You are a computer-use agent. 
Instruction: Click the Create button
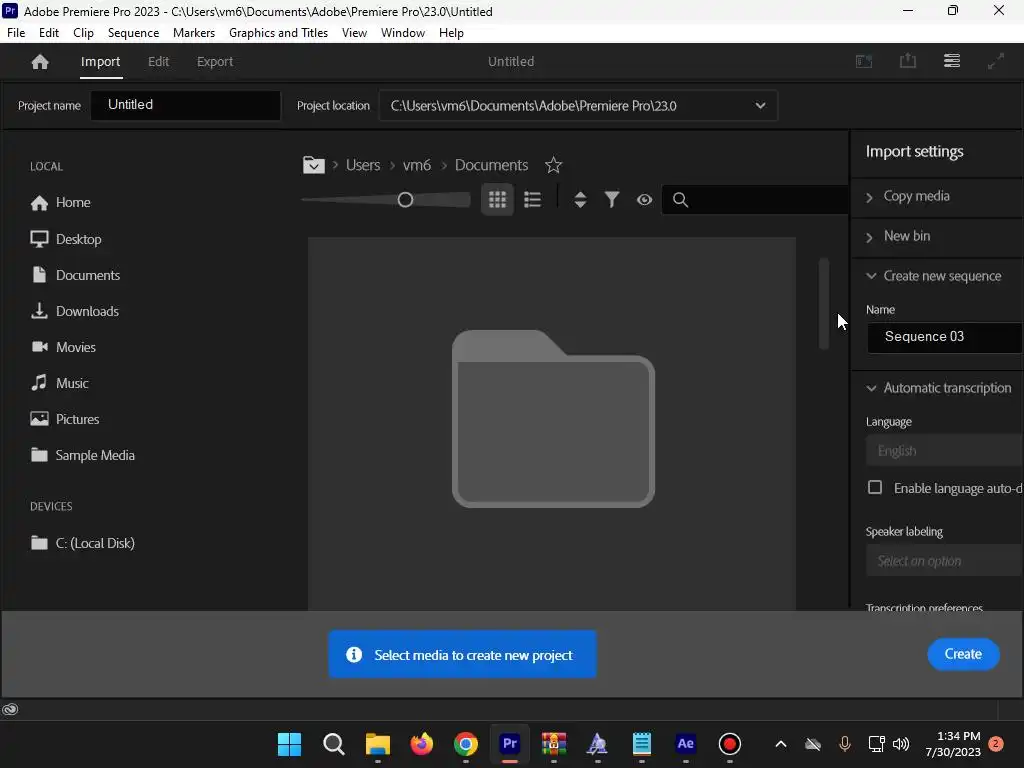click(x=963, y=654)
